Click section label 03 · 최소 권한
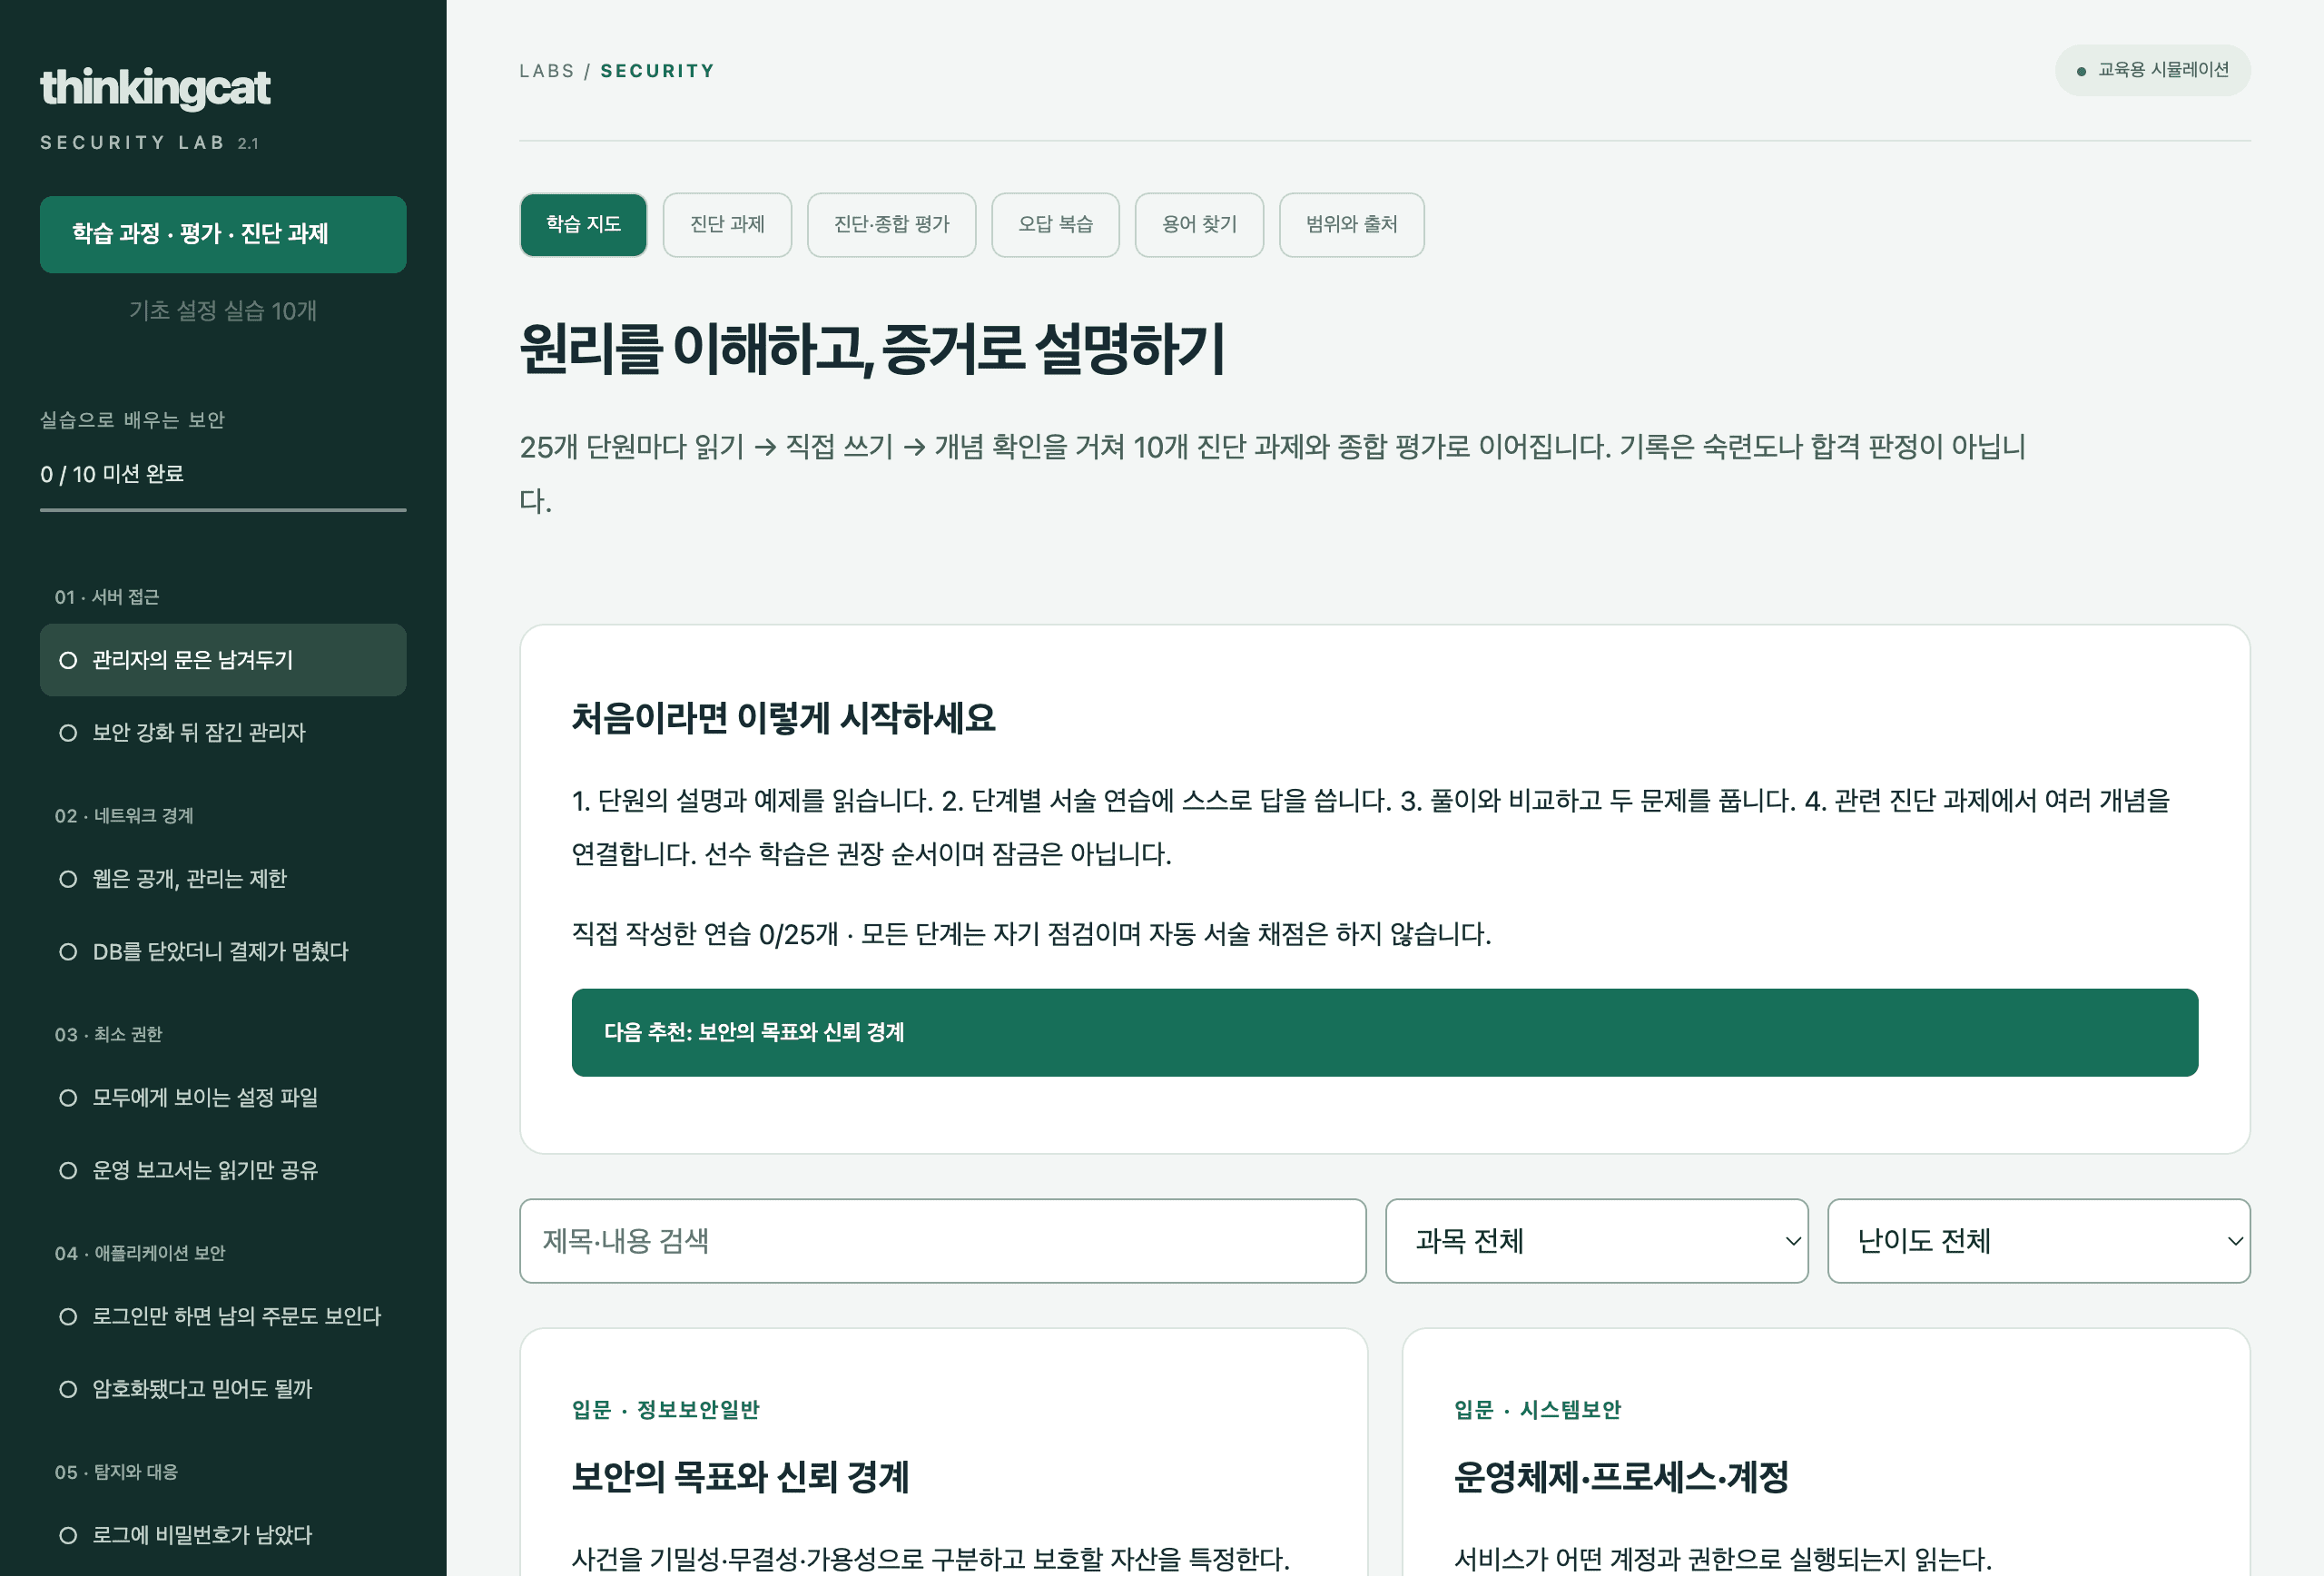Screen dimensions: 2324x1576 [108, 1035]
